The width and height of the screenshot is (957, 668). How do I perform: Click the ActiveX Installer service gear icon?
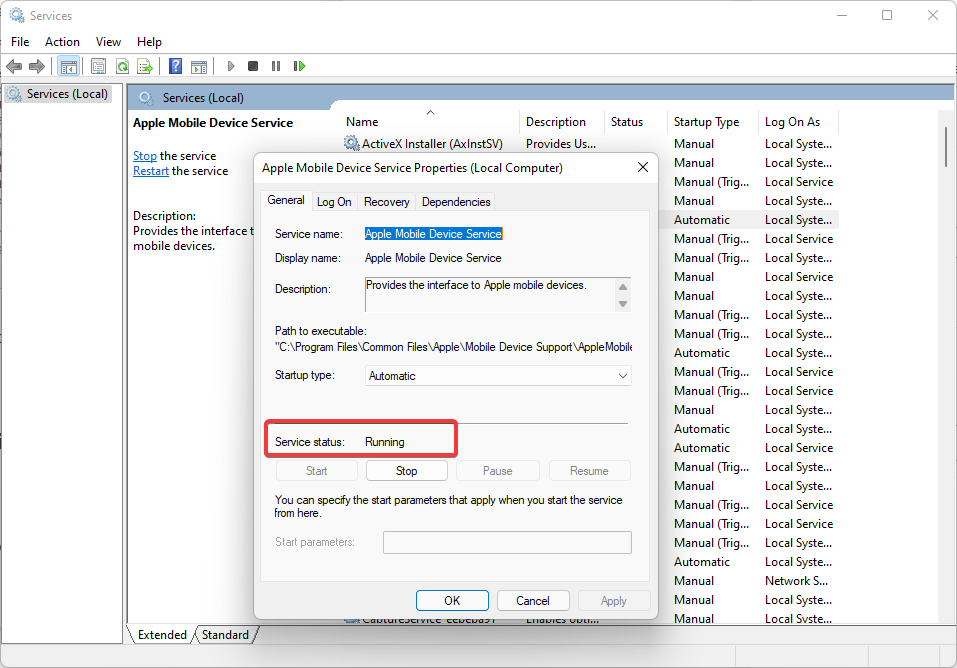352,143
